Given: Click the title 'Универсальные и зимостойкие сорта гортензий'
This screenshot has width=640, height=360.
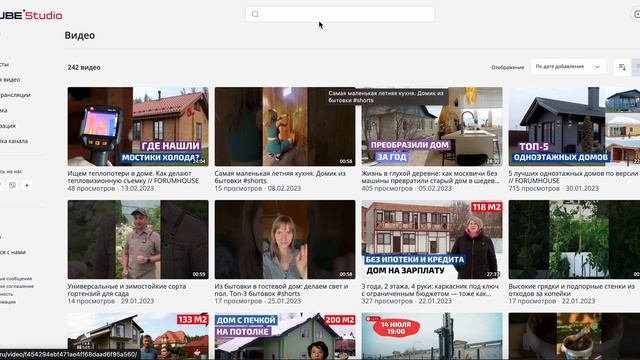Looking at the screenshot, I should (127, 290).
